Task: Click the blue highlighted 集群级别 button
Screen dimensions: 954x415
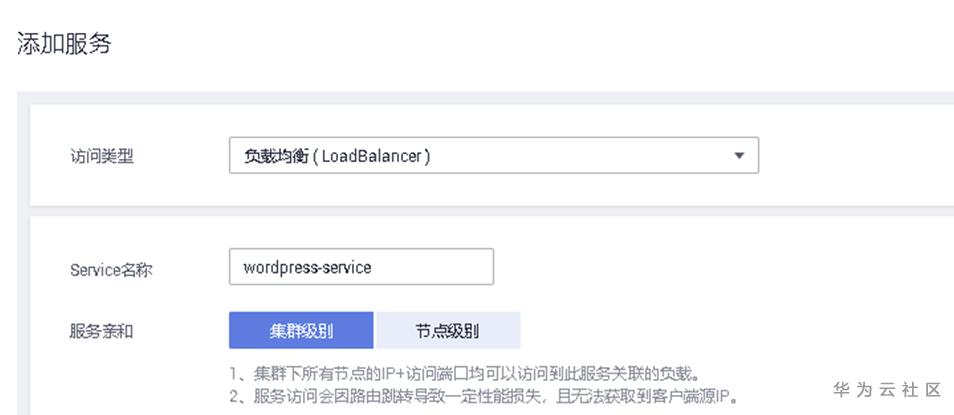Action: [x=301, y=330]
